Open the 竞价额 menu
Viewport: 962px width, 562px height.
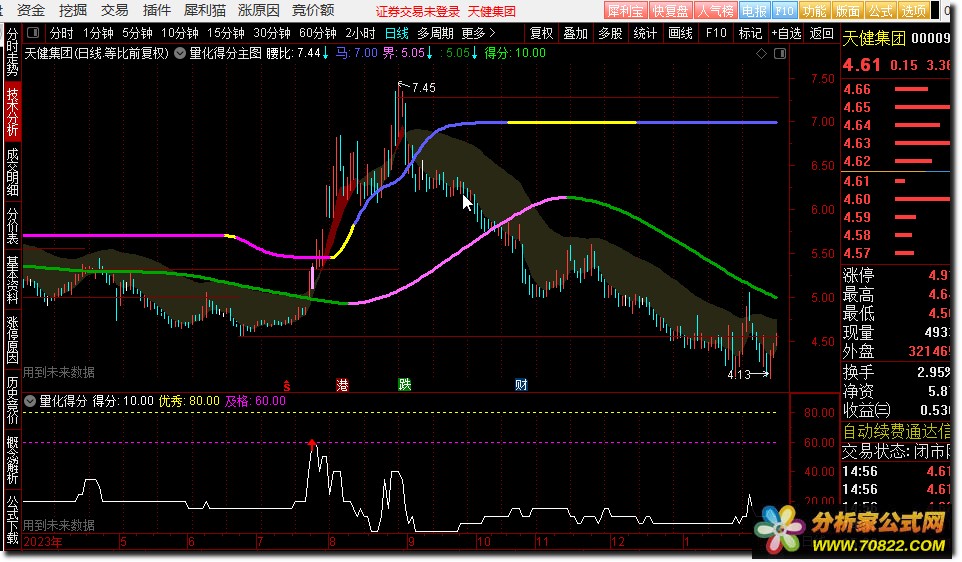[x=313, y=10]
